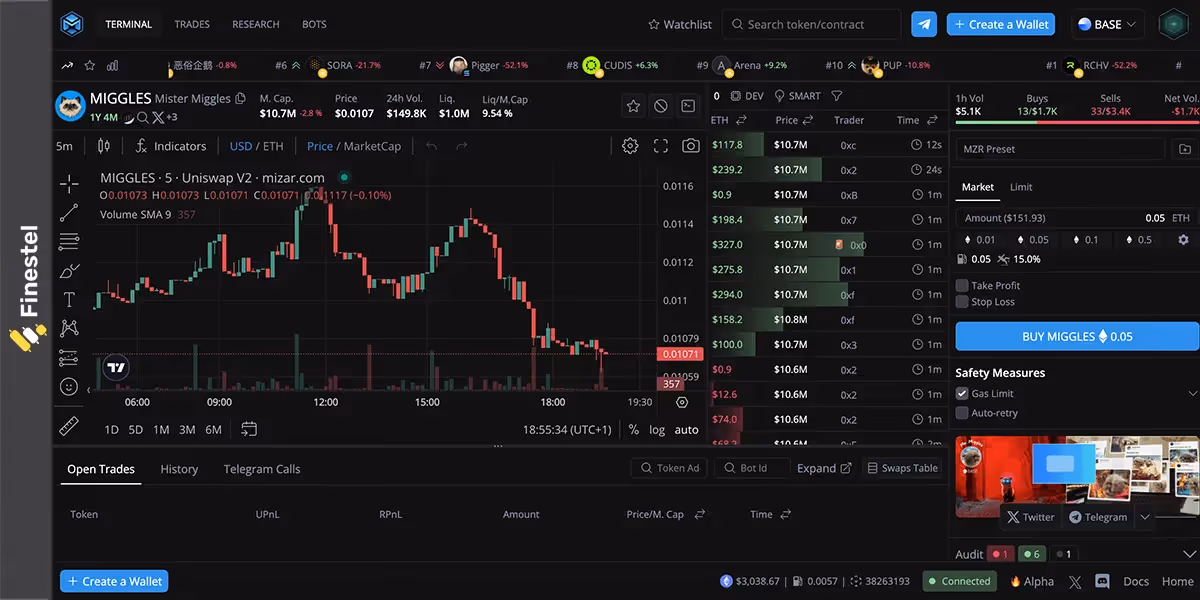
Task: Open the Docs link in footer
Action: click(1136, 581)
